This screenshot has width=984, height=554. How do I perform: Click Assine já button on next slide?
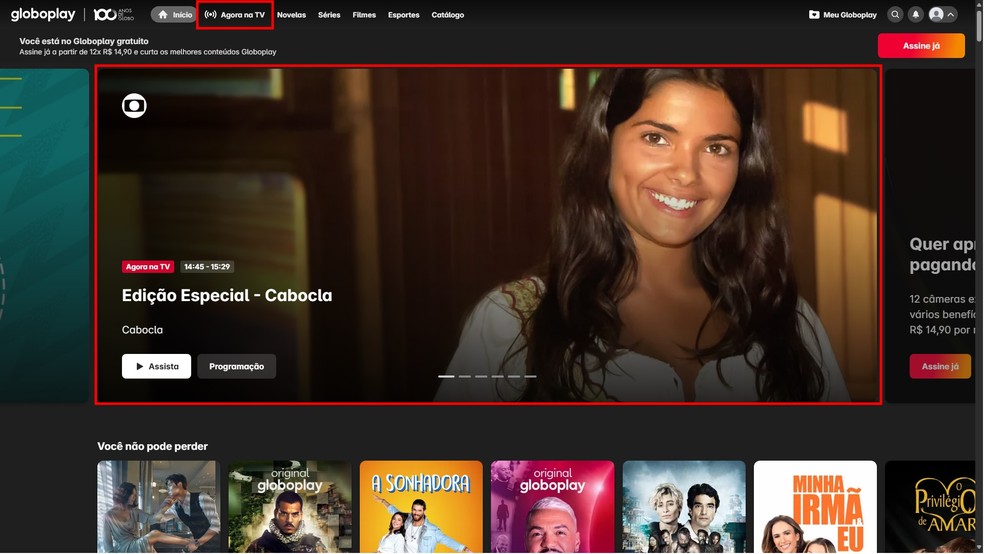940,366
